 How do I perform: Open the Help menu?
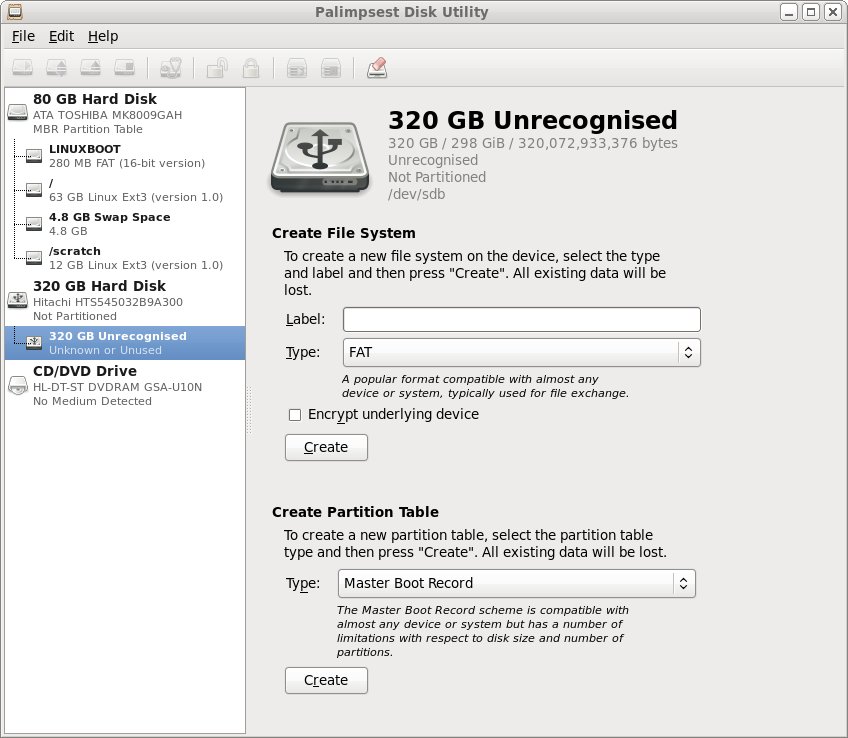tap(103, 36)
